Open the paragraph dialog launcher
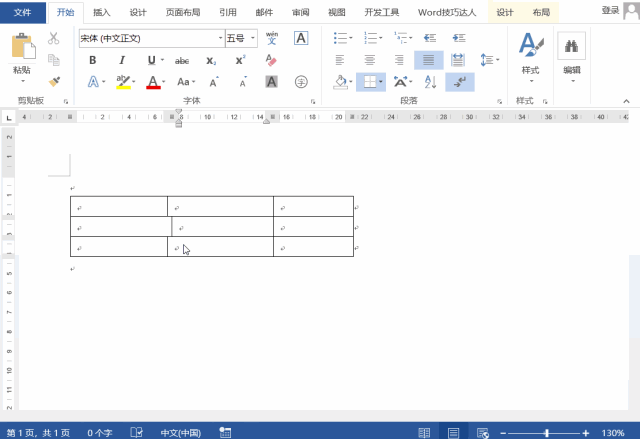The image size is (640, 439). pyautogui.click(x=499, y=101)
